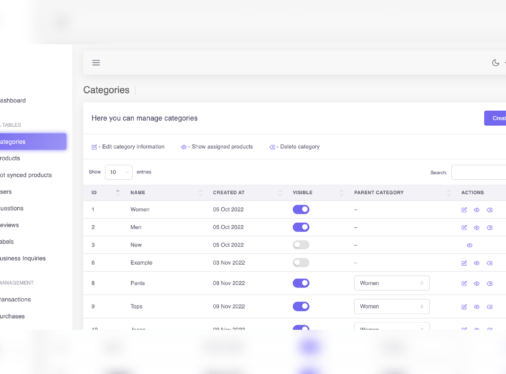Turn off visibility for Men
Viewport: 506px width, 374px height.
click(301, 227)
